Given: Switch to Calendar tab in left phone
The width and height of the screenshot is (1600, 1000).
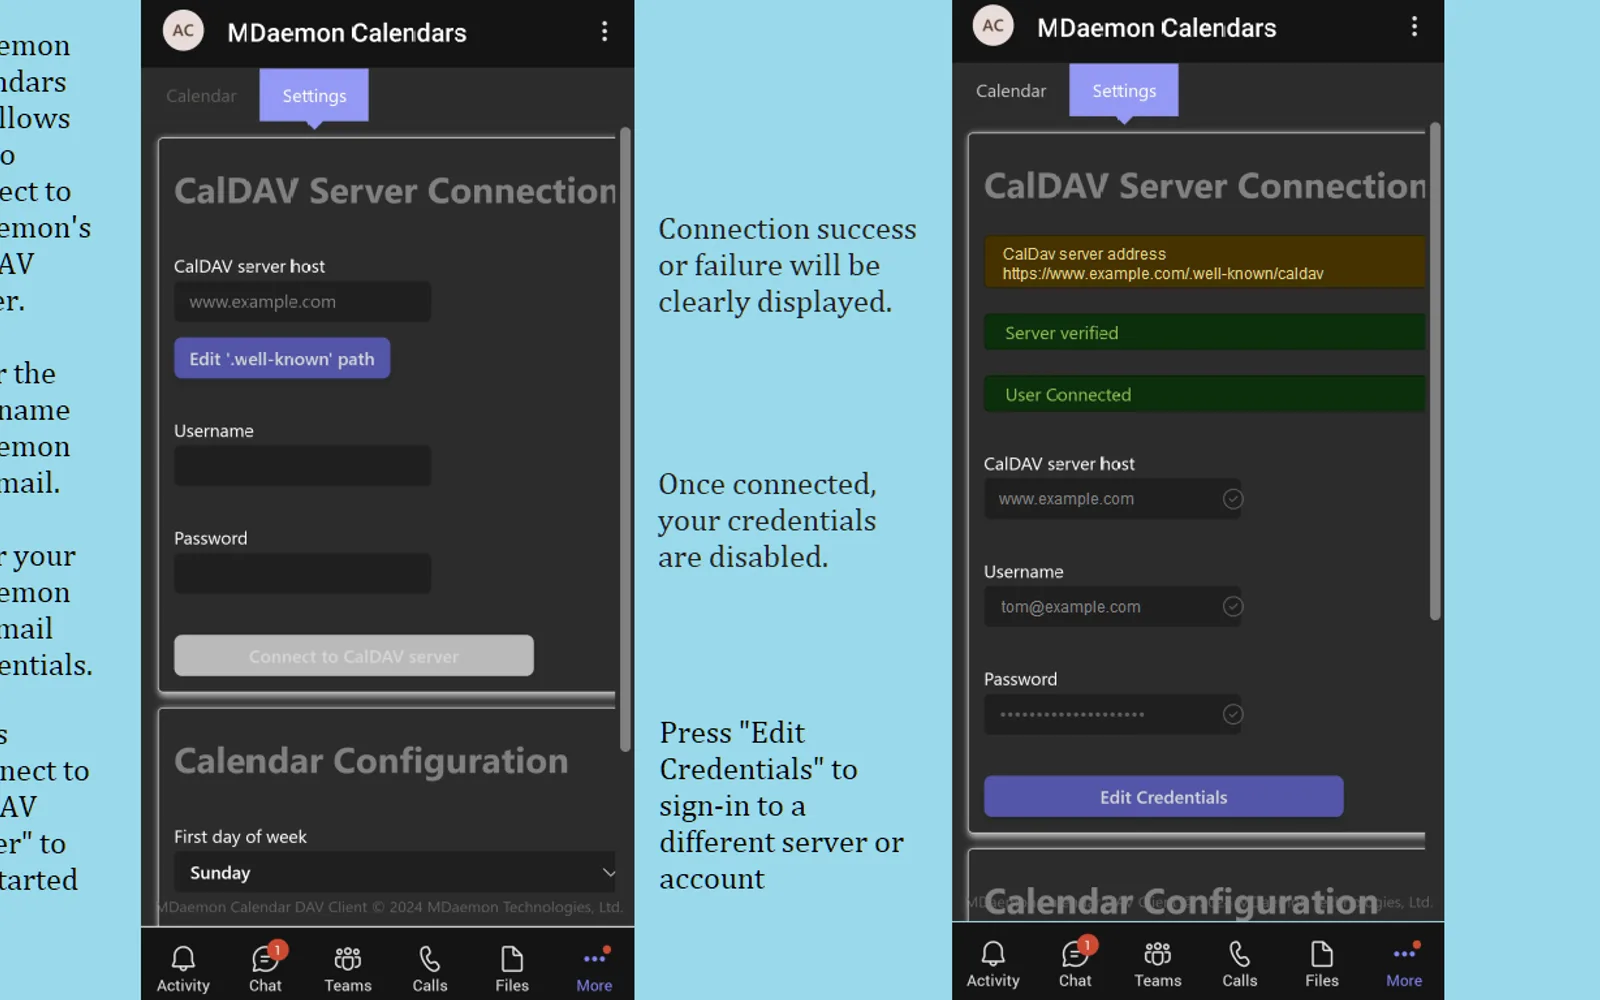Looking at the screenshot, I should click(x=201, y=96).
